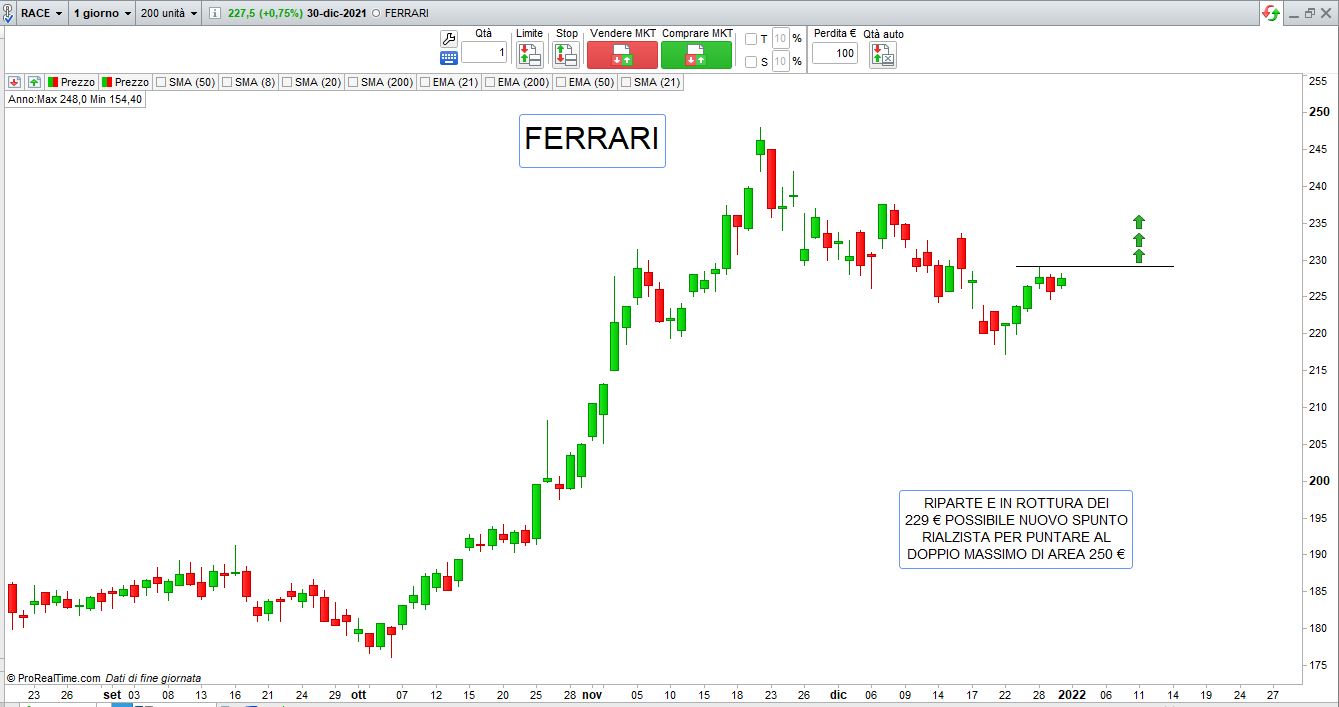
Task: Open the RACE ticker dropdown
Action: [x=43, y=13]
